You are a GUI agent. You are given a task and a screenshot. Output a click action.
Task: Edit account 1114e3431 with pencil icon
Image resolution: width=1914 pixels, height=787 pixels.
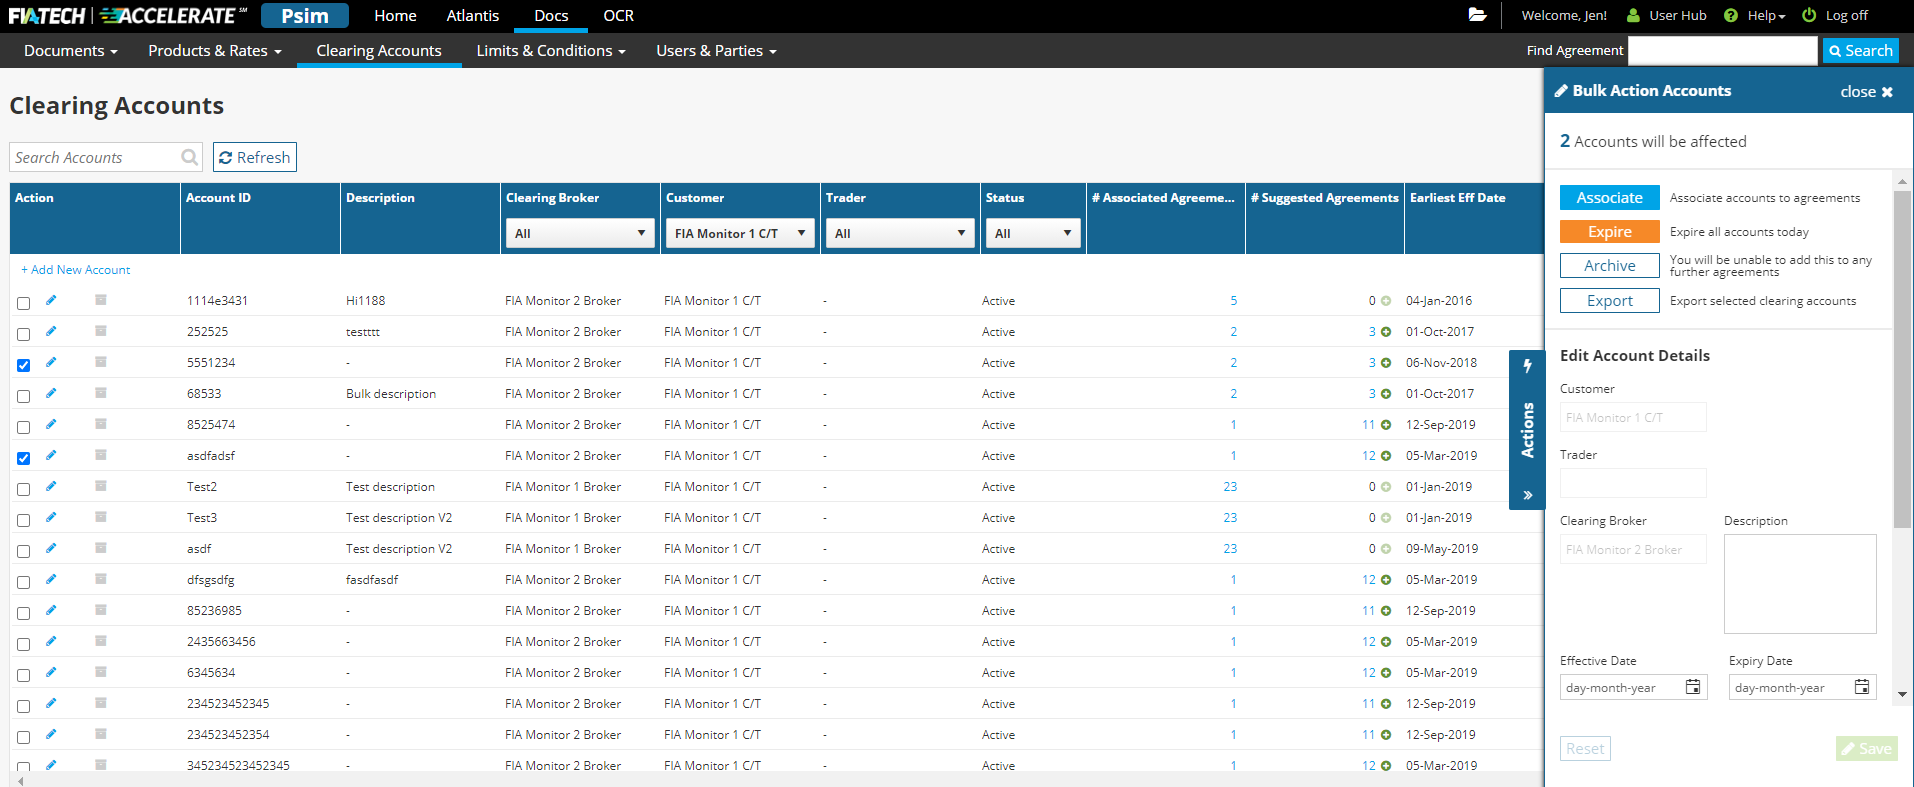tap(51, 300)
